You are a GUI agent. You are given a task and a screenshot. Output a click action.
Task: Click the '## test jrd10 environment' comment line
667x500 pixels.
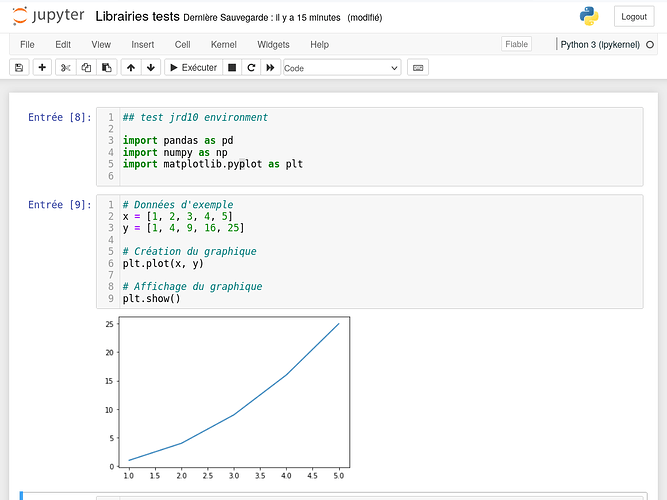click(195, 117)
